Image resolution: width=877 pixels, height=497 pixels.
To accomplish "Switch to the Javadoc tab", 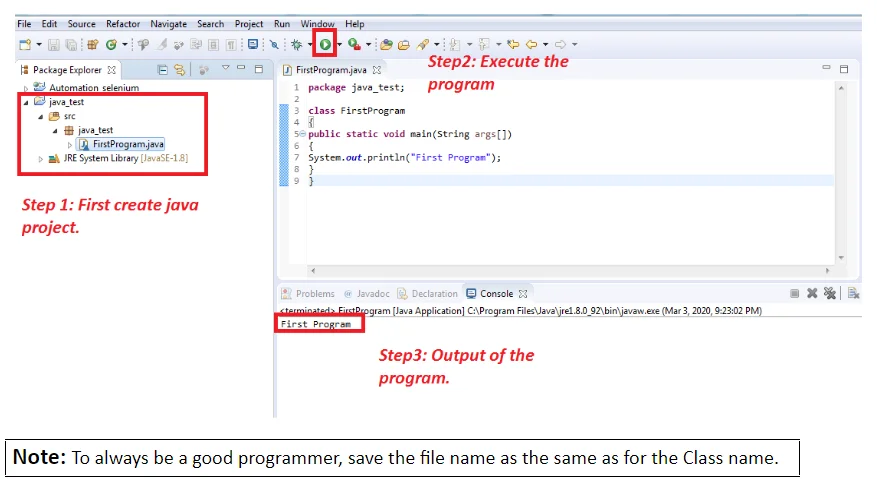I will click(x=366, y=294).
